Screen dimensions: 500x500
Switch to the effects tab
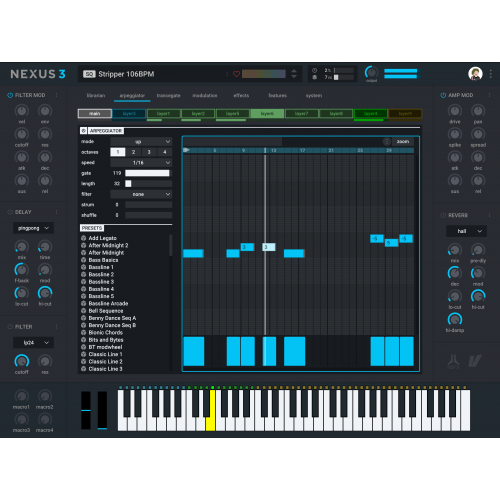pyautogui.click(x=241, y=96)
